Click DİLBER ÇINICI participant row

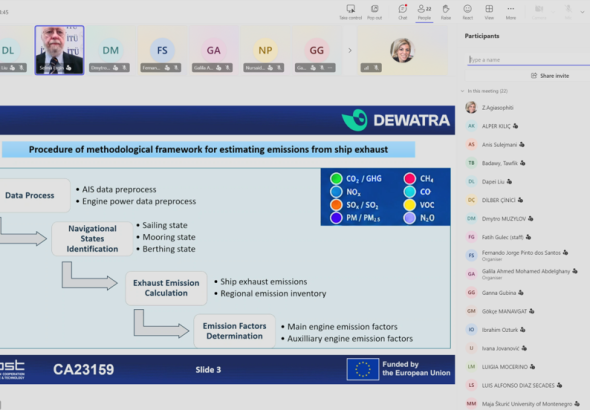click(x=527, y=200)
